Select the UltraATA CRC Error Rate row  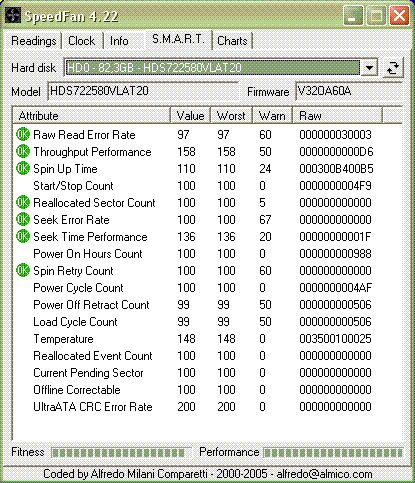(207, 407)
